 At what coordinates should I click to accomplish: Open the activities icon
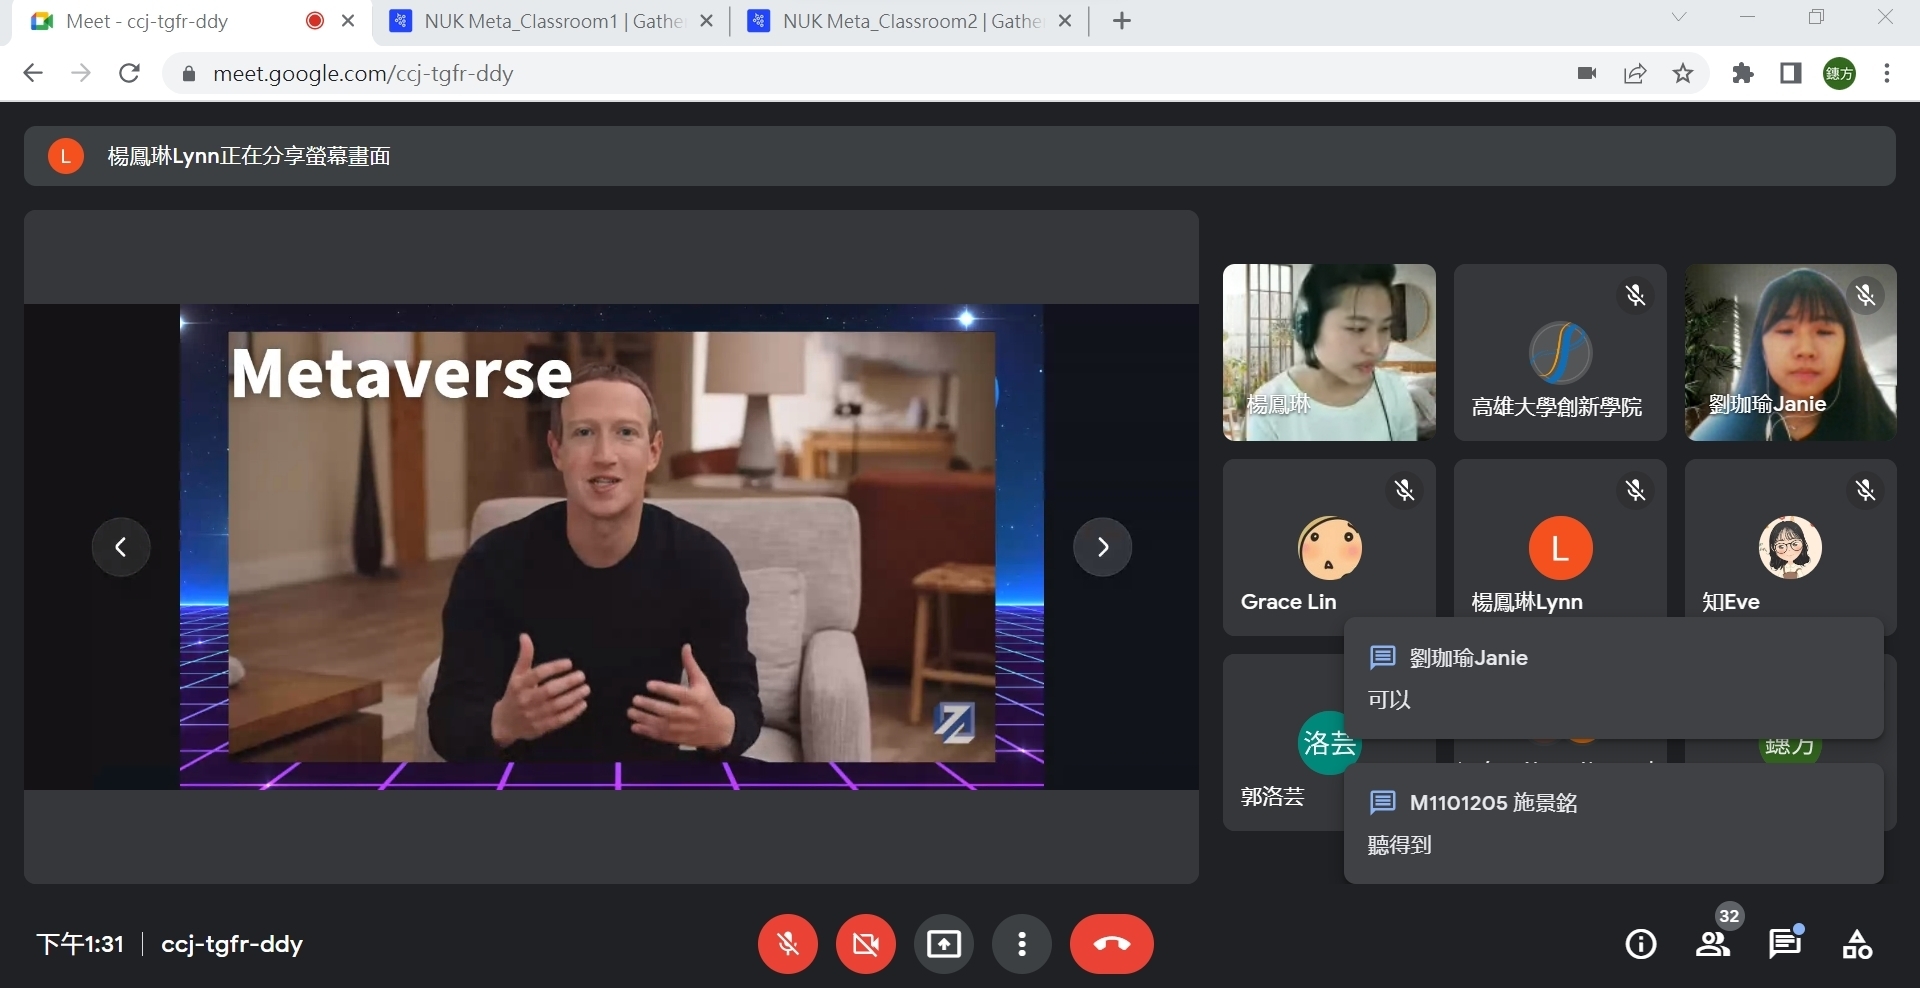[1857, 944]
